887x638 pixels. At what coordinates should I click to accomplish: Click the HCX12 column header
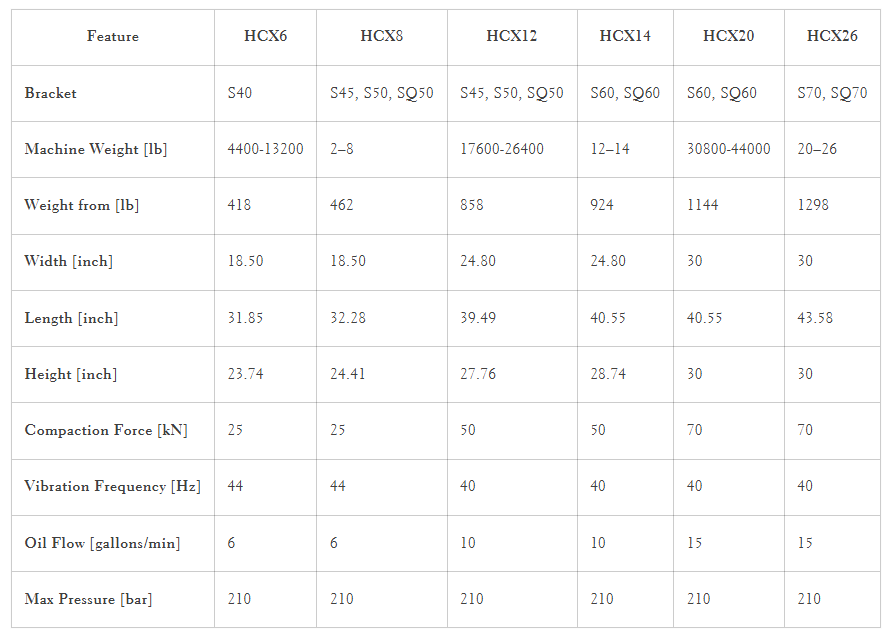click(x=512, y=36)
